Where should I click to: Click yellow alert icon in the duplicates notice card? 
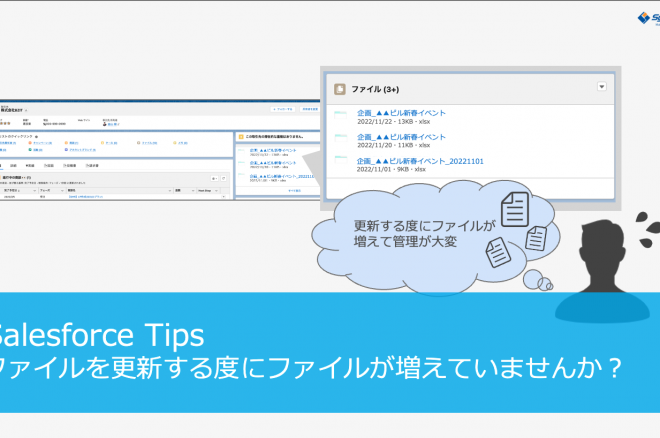[241, 137]
